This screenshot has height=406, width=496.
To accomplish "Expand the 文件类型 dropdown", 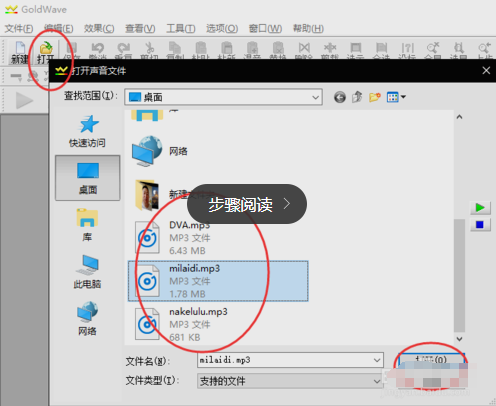I will (377, 381).
